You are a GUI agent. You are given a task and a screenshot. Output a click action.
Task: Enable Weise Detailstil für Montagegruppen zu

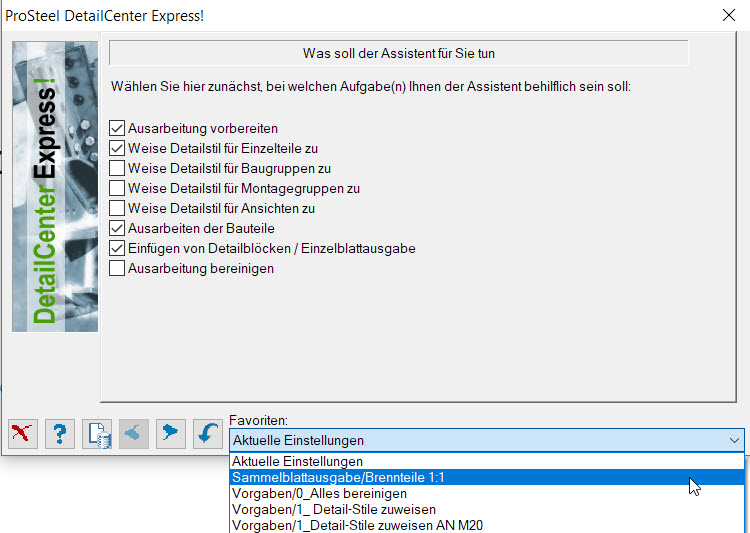(x=117, y=189)
